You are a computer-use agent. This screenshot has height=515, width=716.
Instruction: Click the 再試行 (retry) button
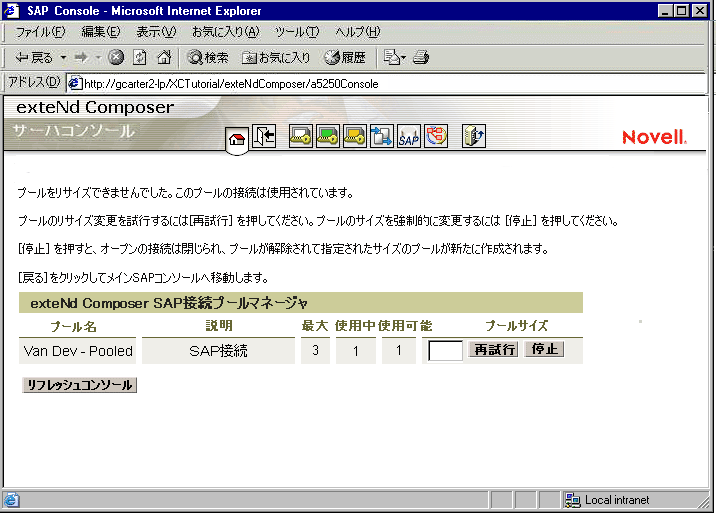tap(494, 350)
